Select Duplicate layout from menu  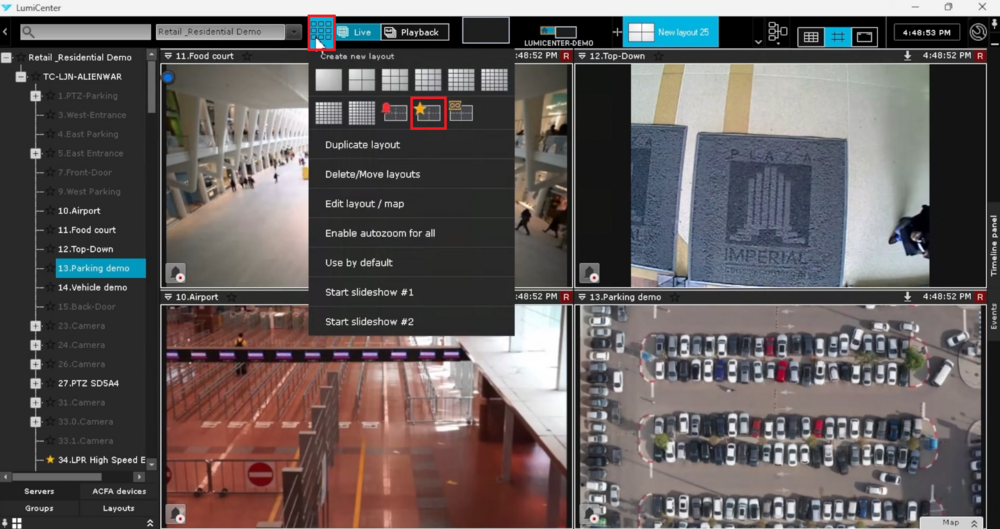[x=362, y=145]
